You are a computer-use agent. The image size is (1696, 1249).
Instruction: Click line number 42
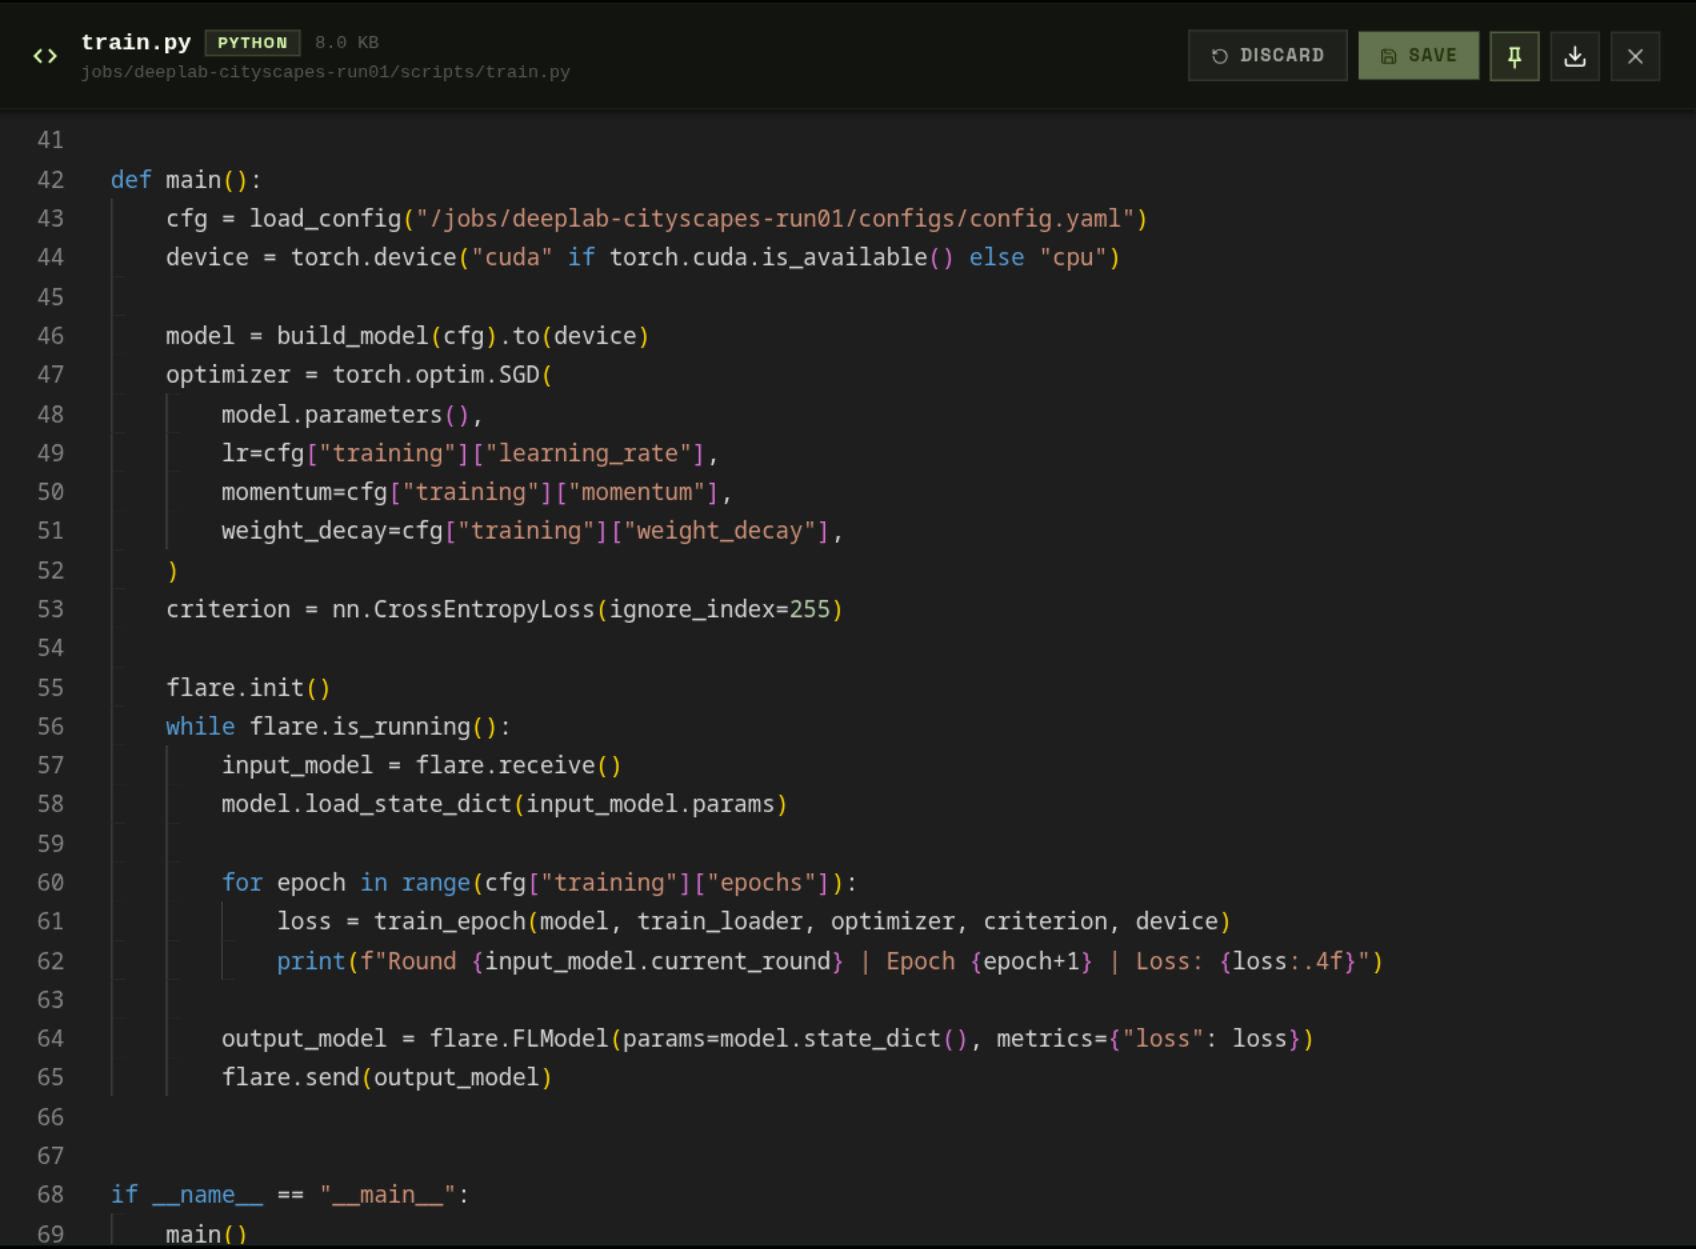pos(50,180)
